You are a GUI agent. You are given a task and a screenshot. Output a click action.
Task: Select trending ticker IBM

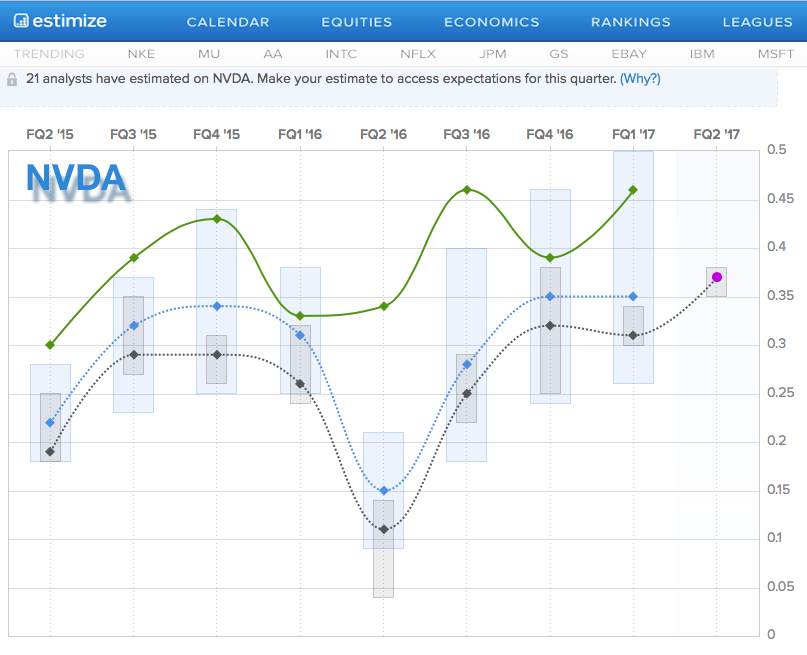(702, 54)
